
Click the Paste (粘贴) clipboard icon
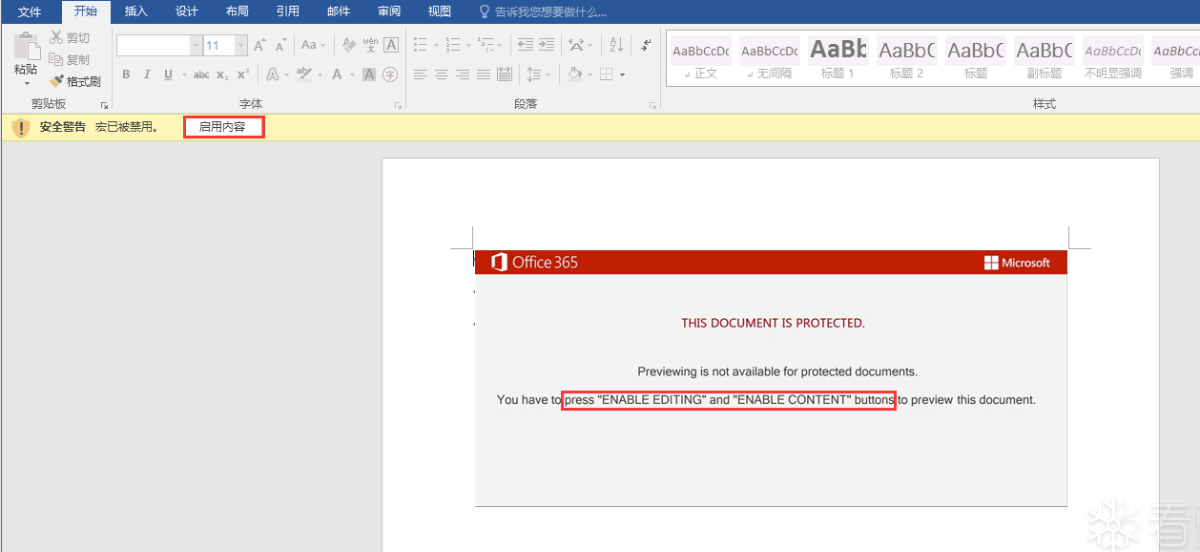(x=26, y=45)
